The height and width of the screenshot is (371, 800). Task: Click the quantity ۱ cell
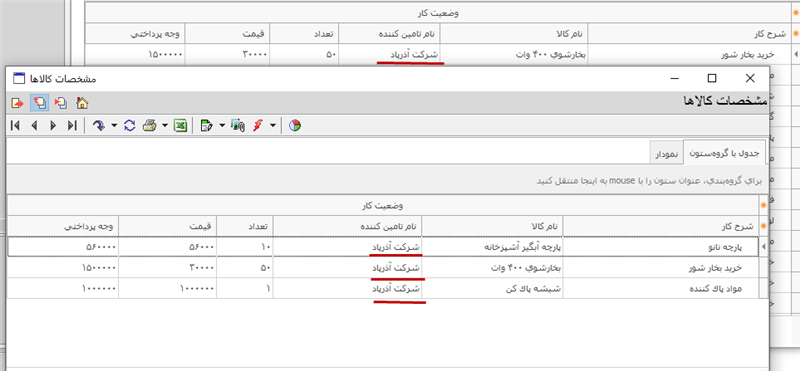pyautogui.click(x=245, y=288)
